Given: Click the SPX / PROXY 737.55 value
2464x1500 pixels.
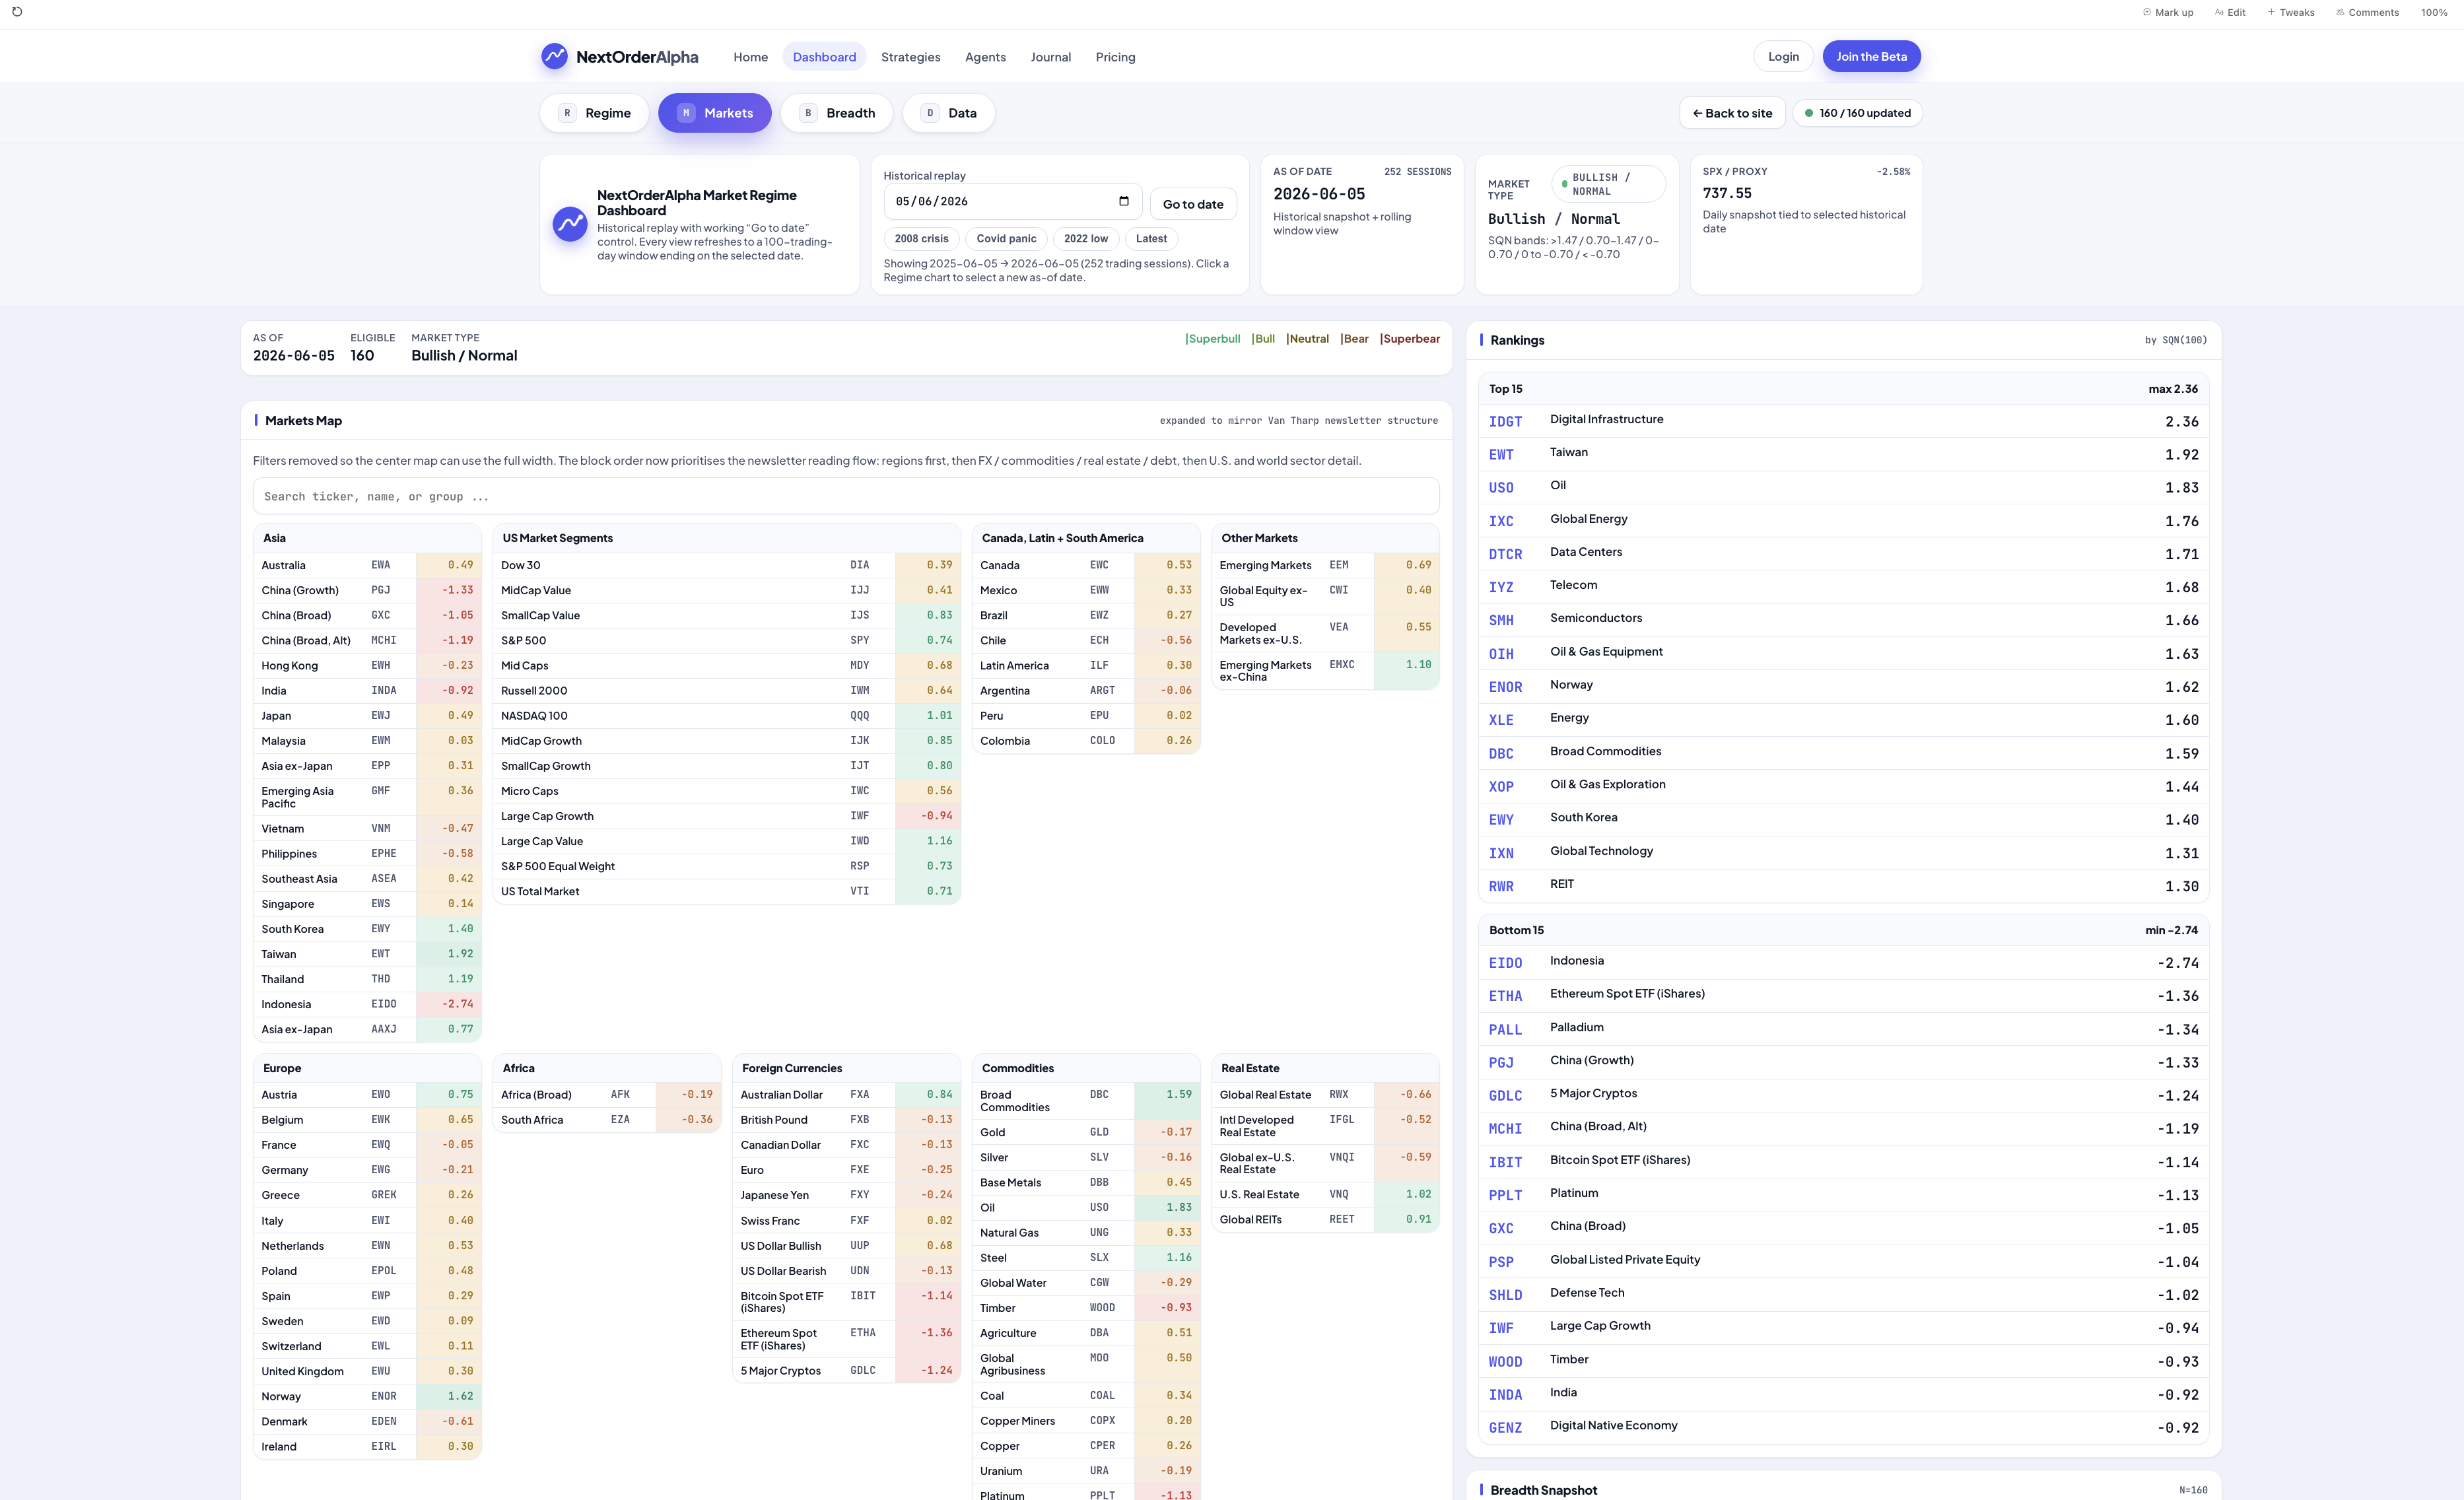Looking at the screenshot, I should coord(1727,193).
